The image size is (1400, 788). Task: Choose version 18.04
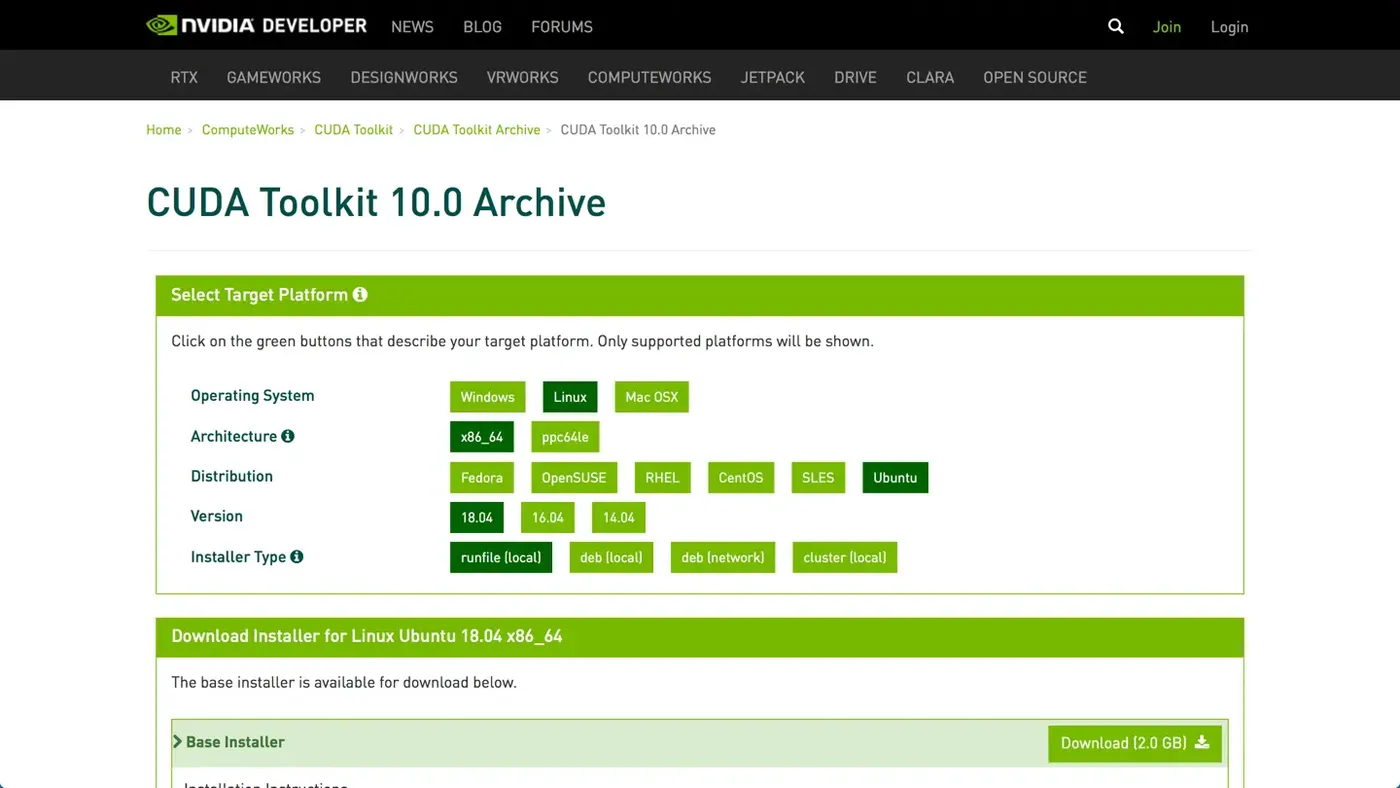[477, 517]
